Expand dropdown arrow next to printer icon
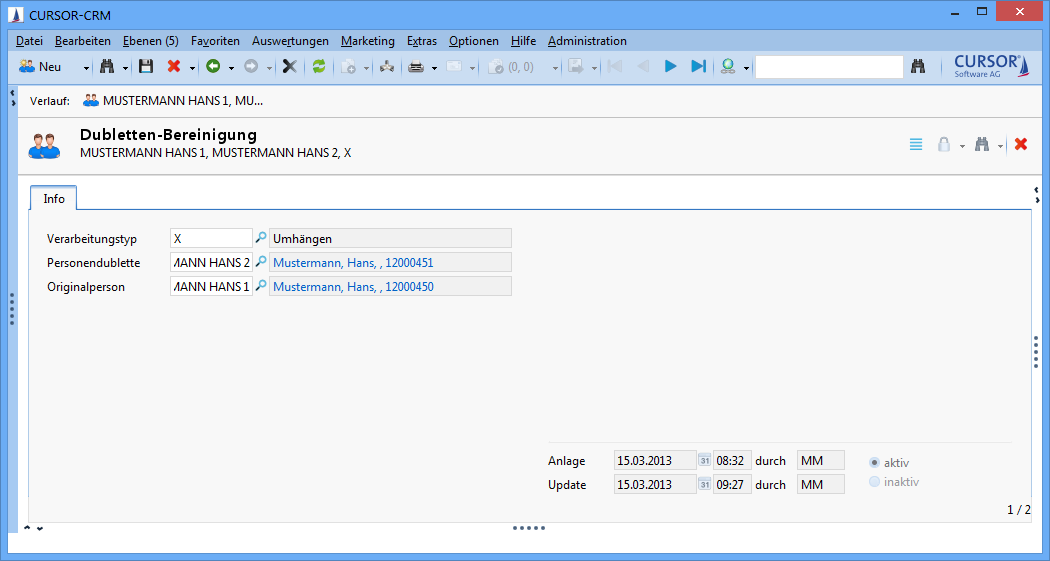1050x561 pixels. (x=434, y=68)
